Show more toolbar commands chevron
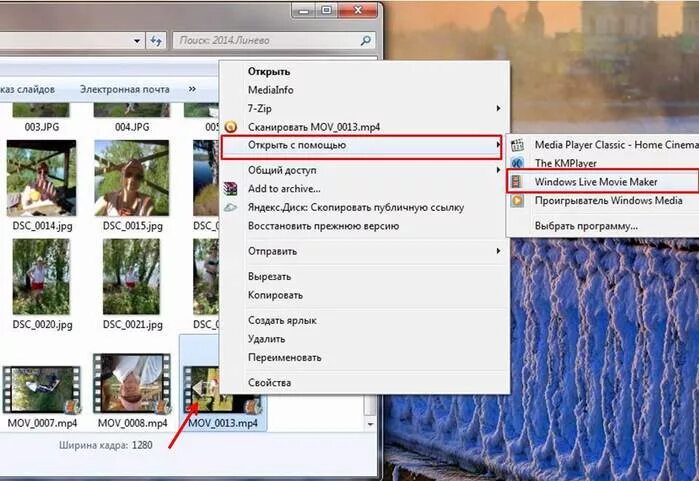This screenshot has height=481, width=699. (x=192, y=89)
